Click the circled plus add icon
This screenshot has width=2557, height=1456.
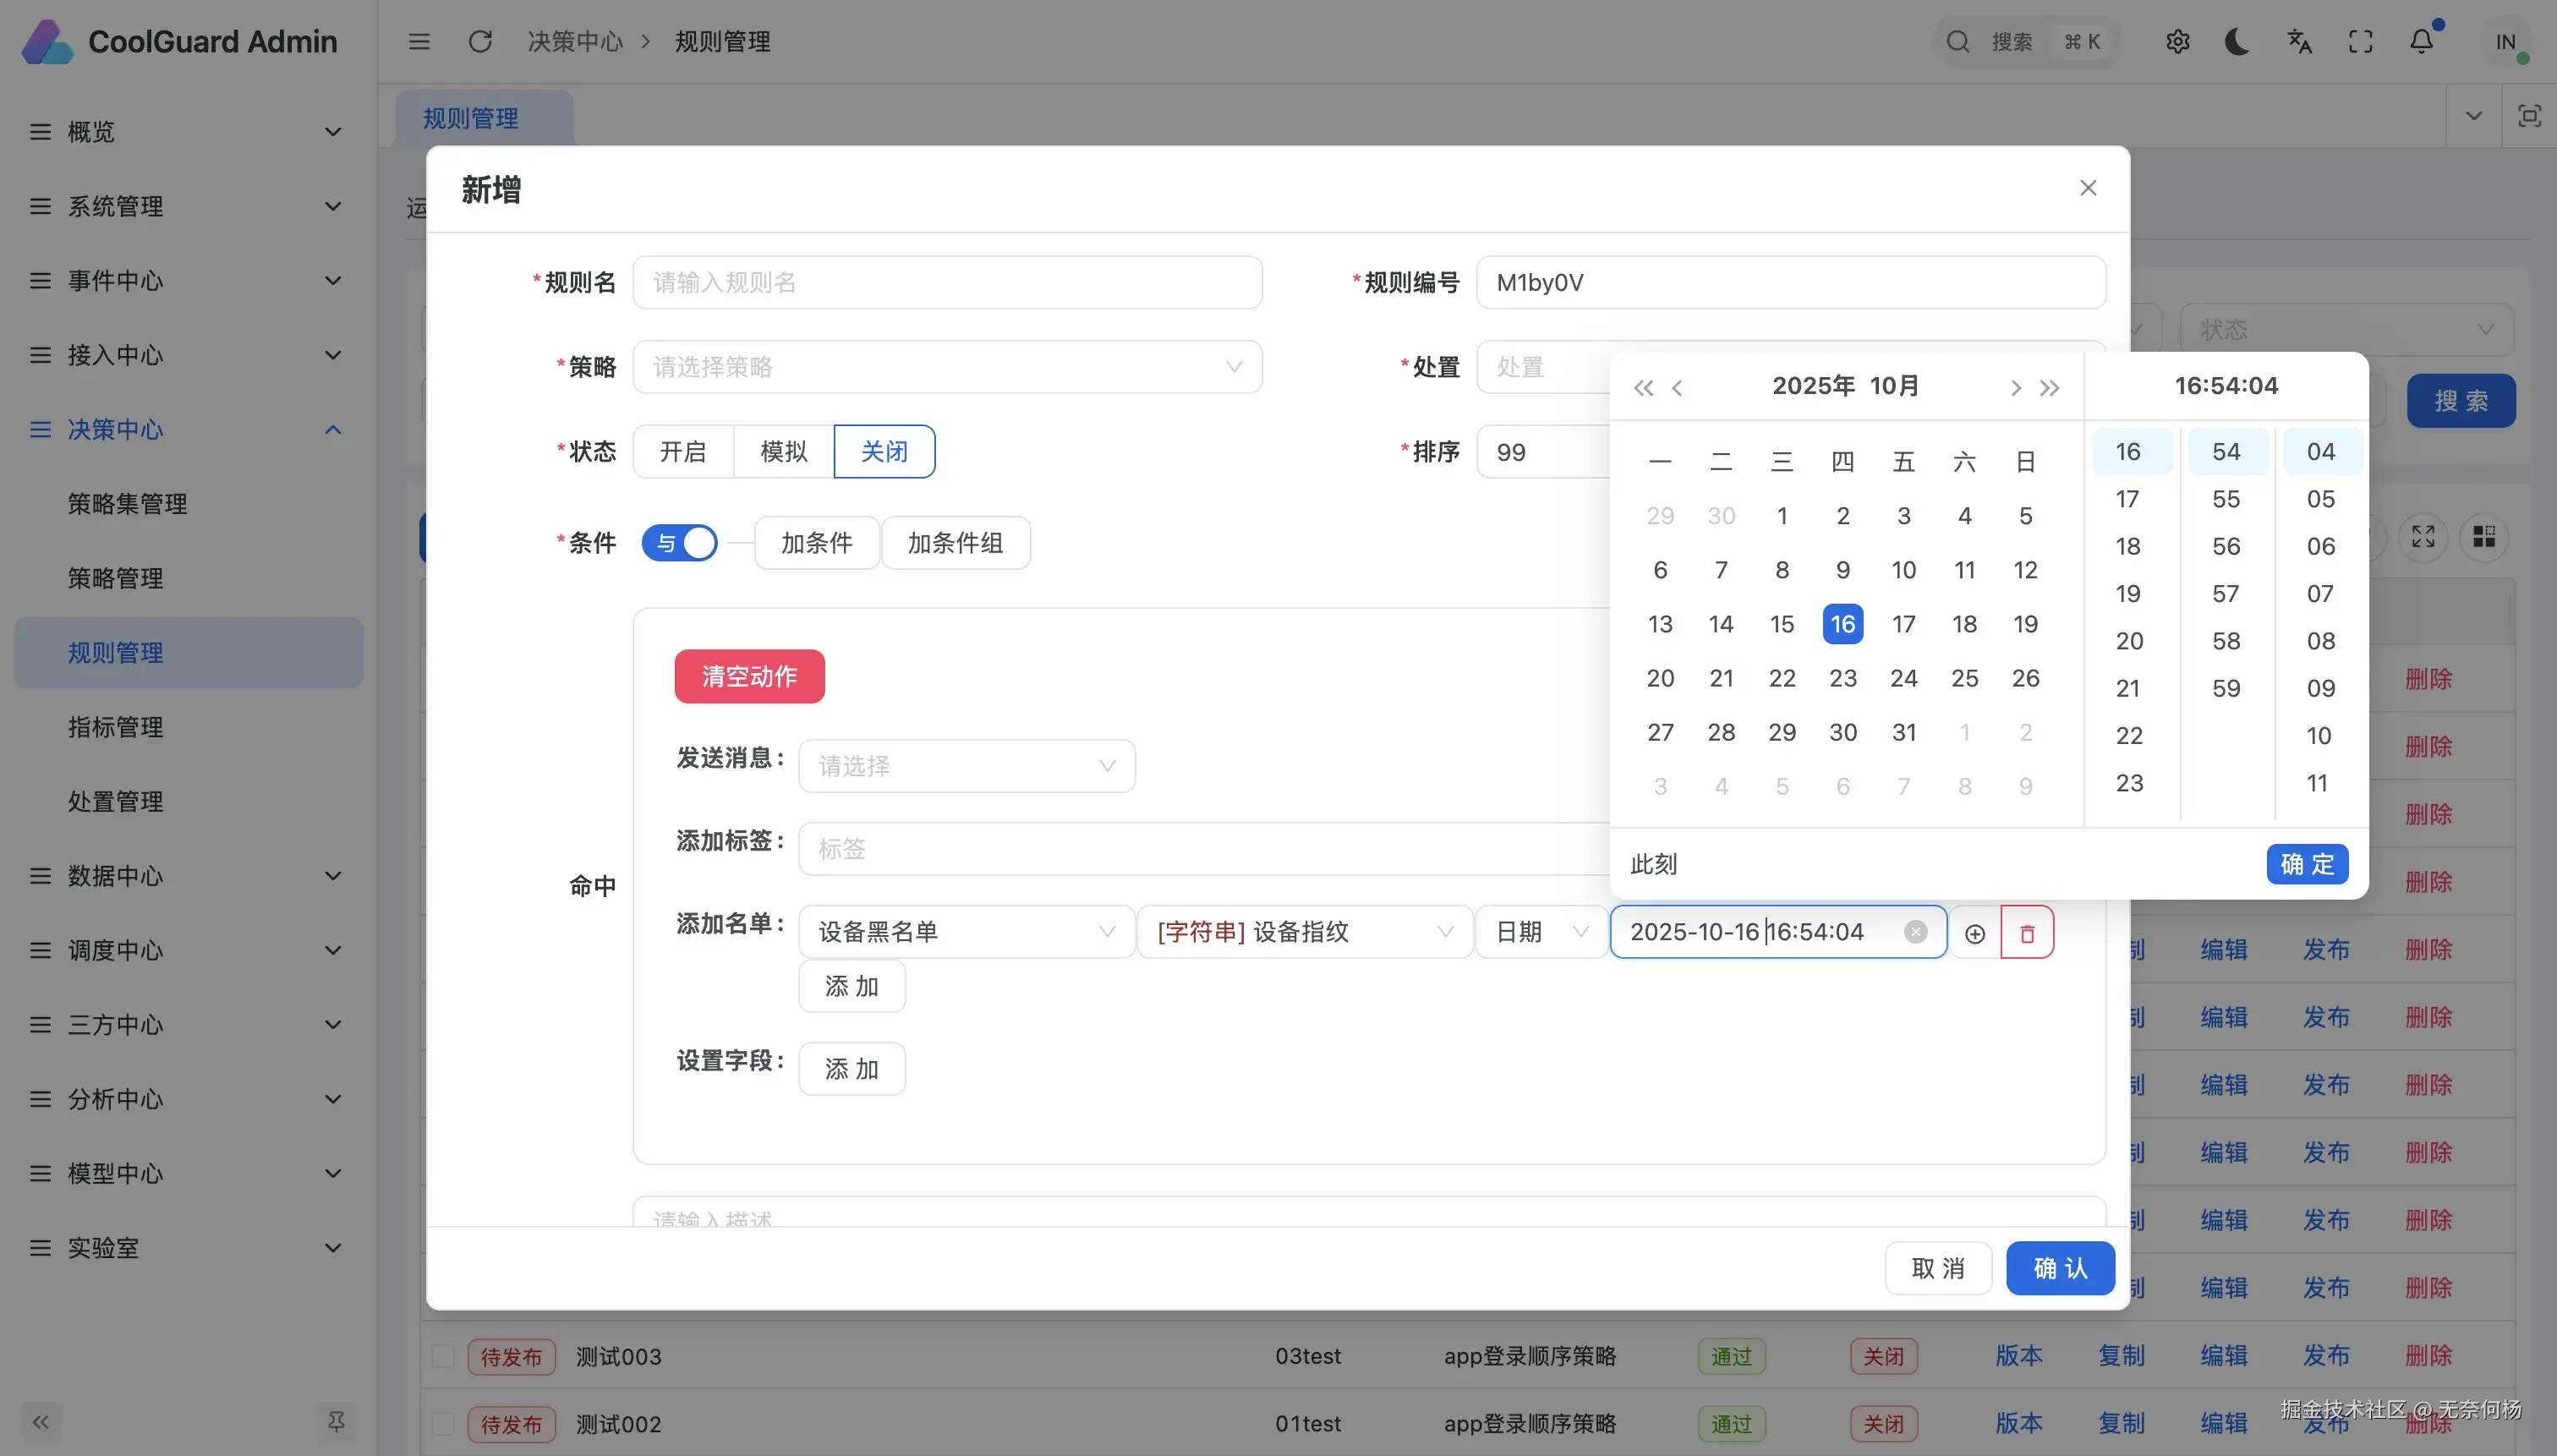click(1974, 933)
